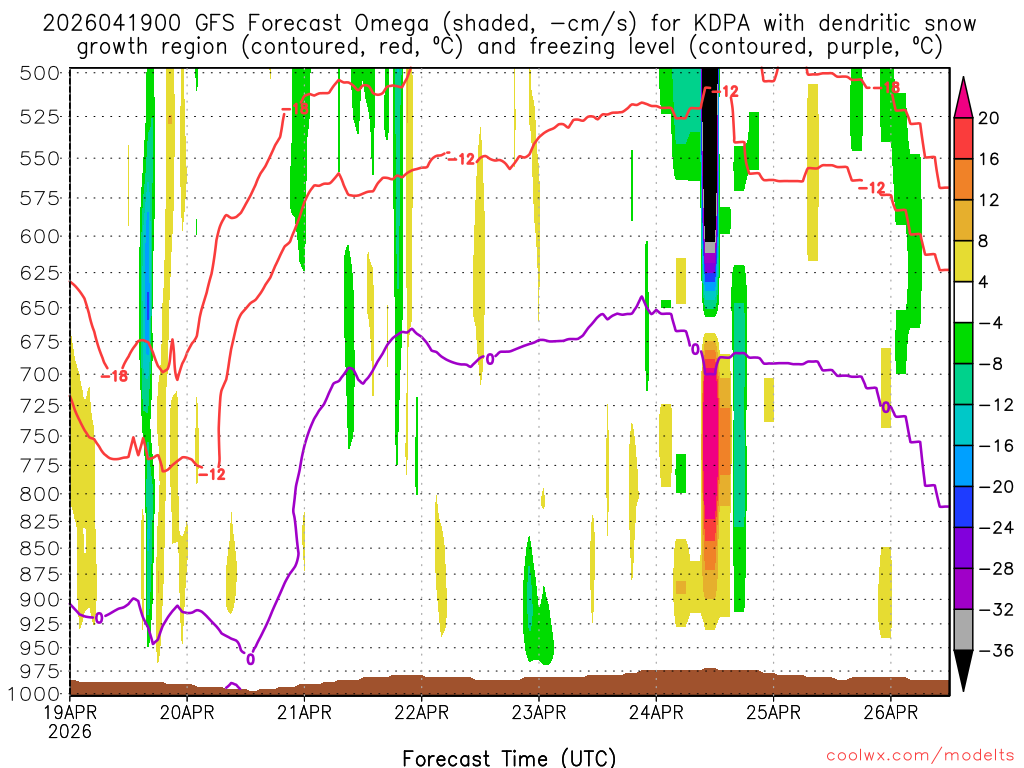Click the Forecast Time (UTC) axis title
This screenshot has height=768, width=1024.
(x=509, y=758)
